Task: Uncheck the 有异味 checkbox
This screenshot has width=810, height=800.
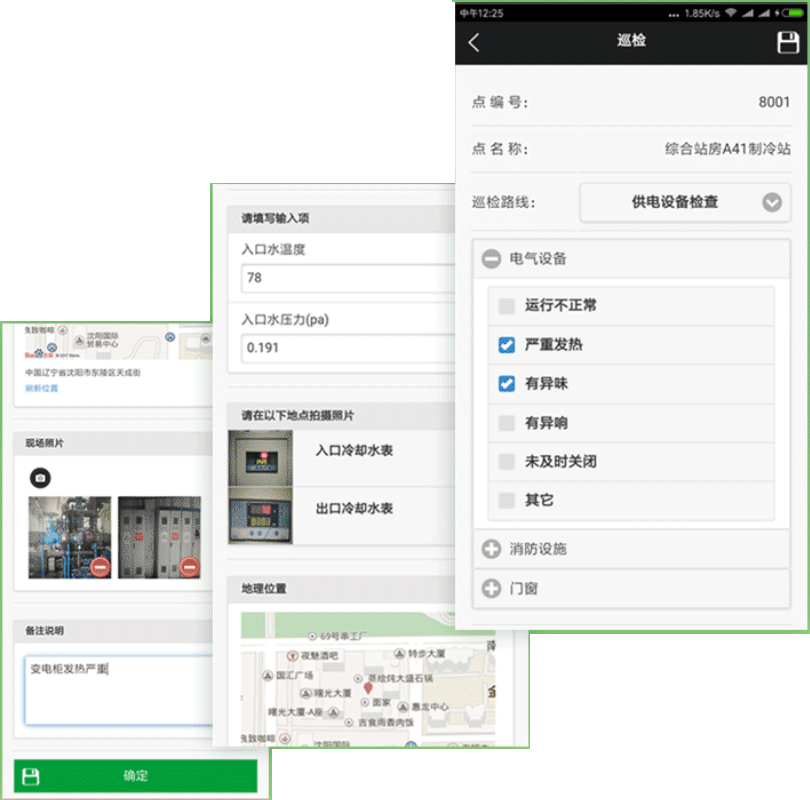Action: [507, 384]
